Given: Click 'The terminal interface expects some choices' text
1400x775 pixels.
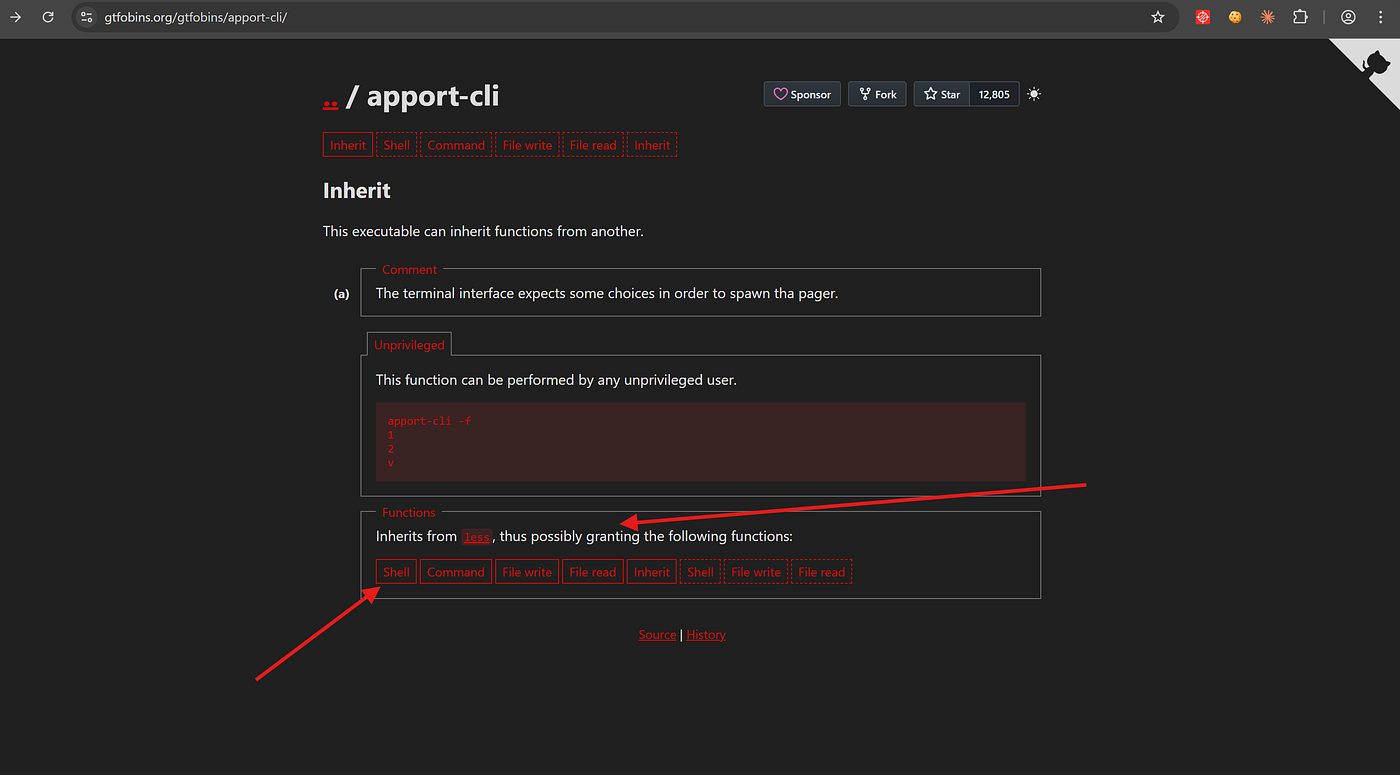Looking at the screenshot, I should click(607, 293).
